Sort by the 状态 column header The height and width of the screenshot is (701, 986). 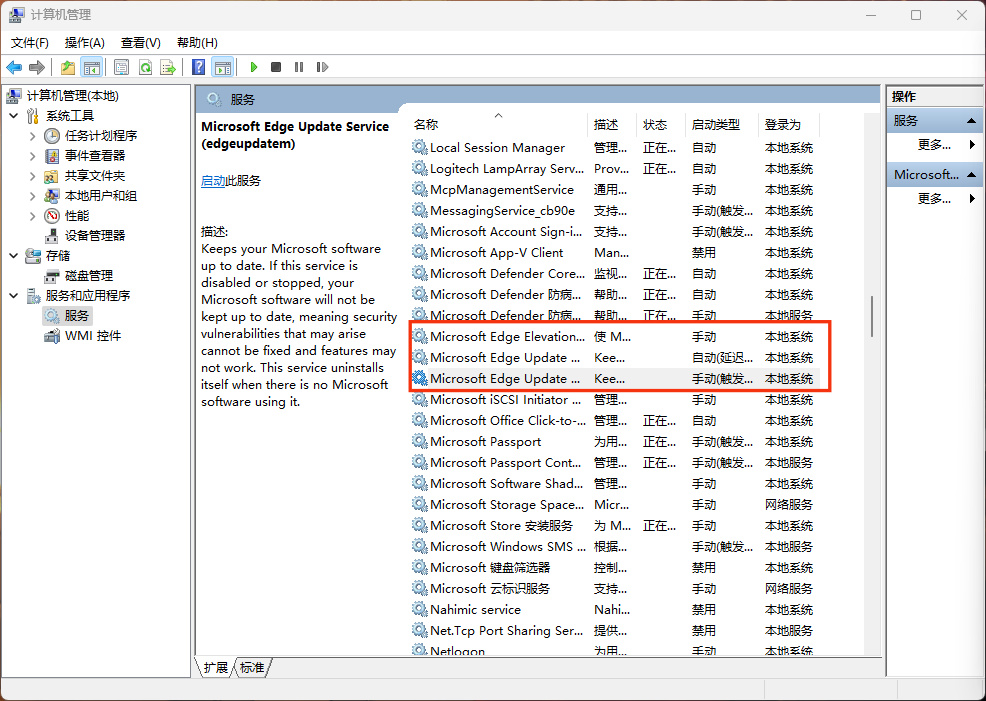661,124
